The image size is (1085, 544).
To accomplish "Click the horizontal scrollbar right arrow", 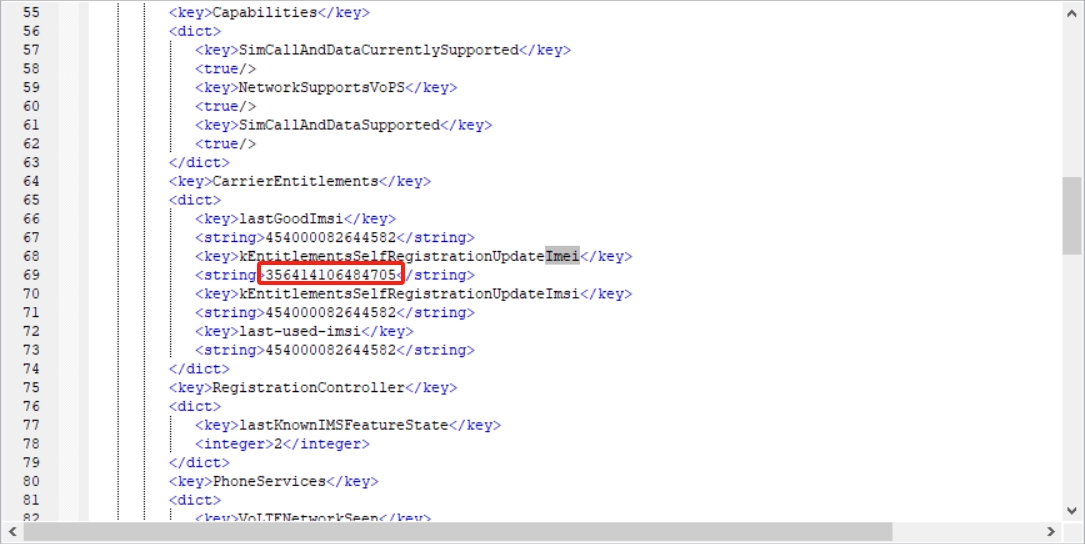I will pos(1050,532).
